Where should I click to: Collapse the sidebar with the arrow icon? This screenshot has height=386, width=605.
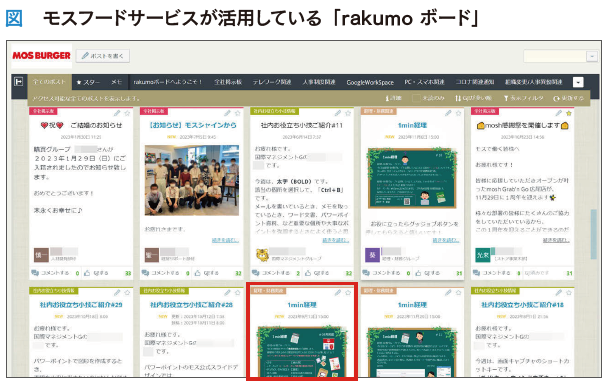19,82
